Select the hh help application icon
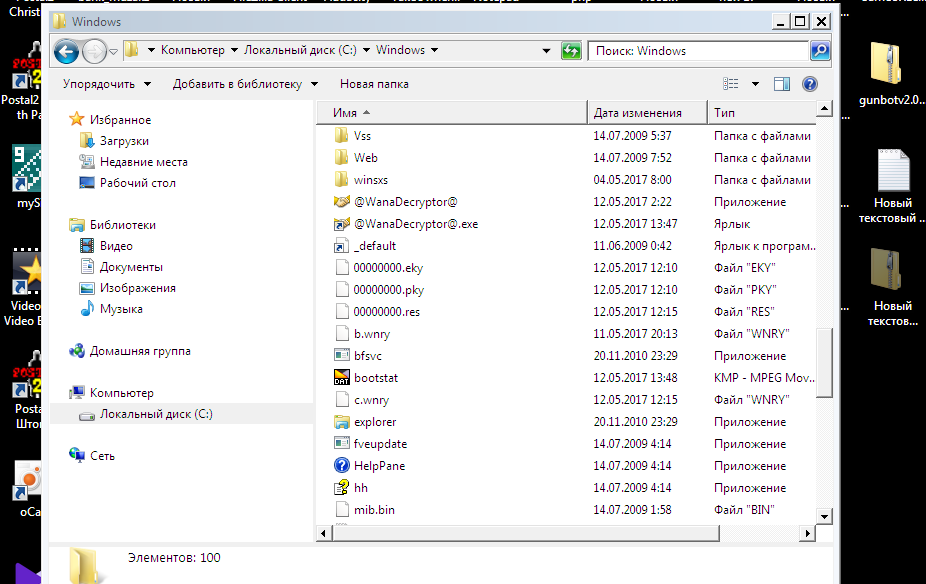Screen dimensions: 926x584 (342, 488)
